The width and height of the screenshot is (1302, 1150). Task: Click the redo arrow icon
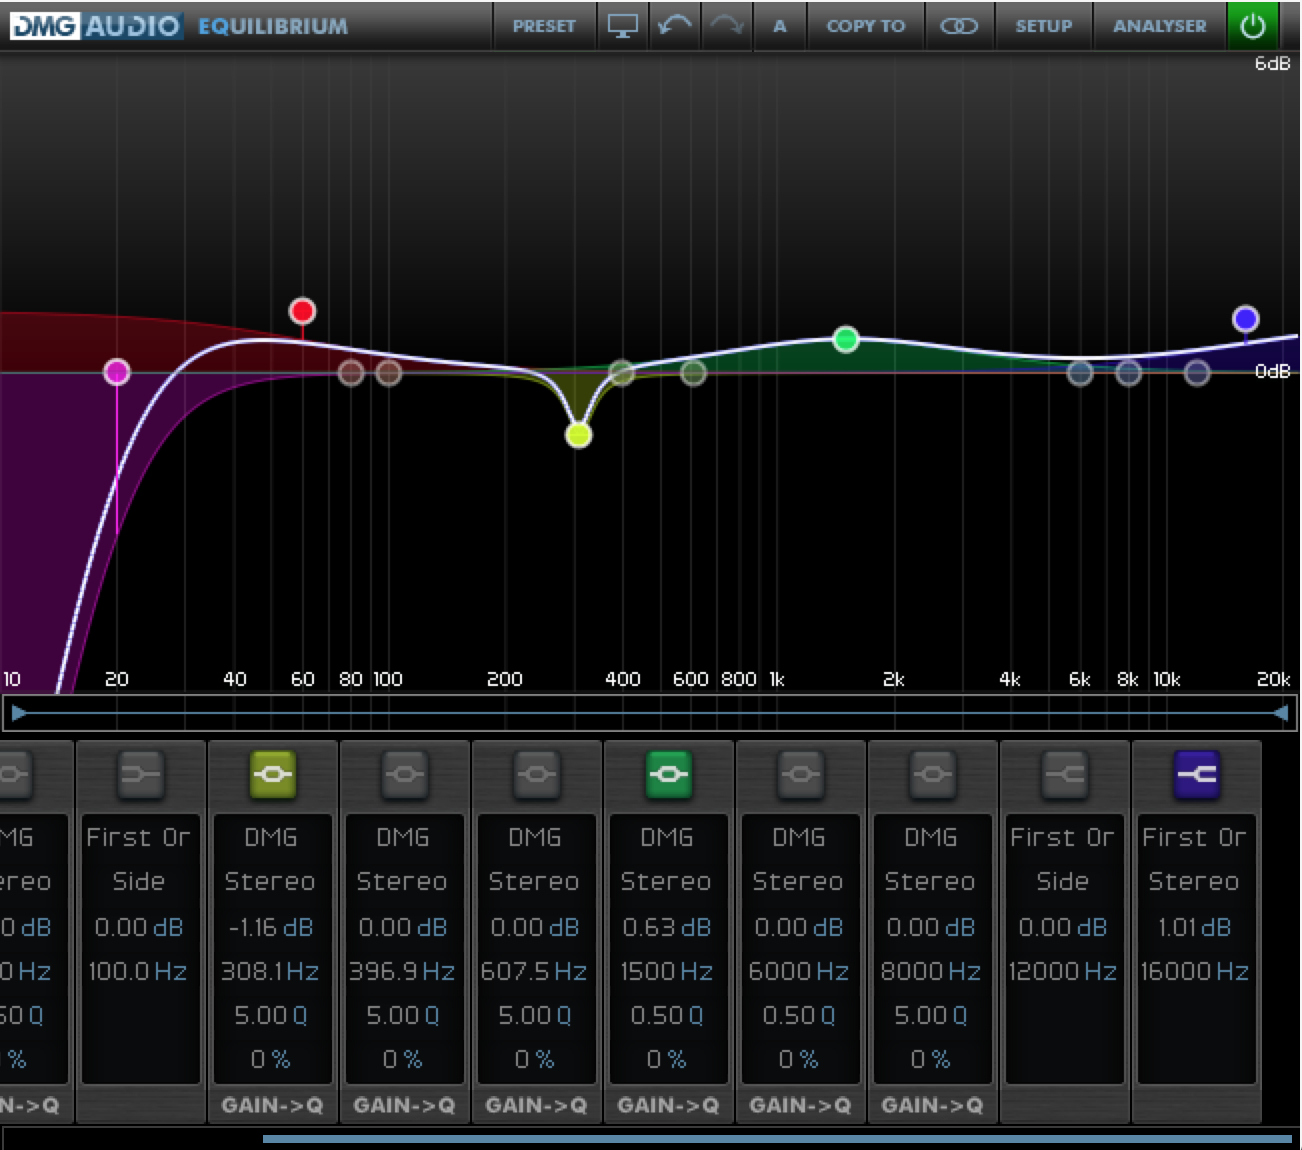pos(727,26)
